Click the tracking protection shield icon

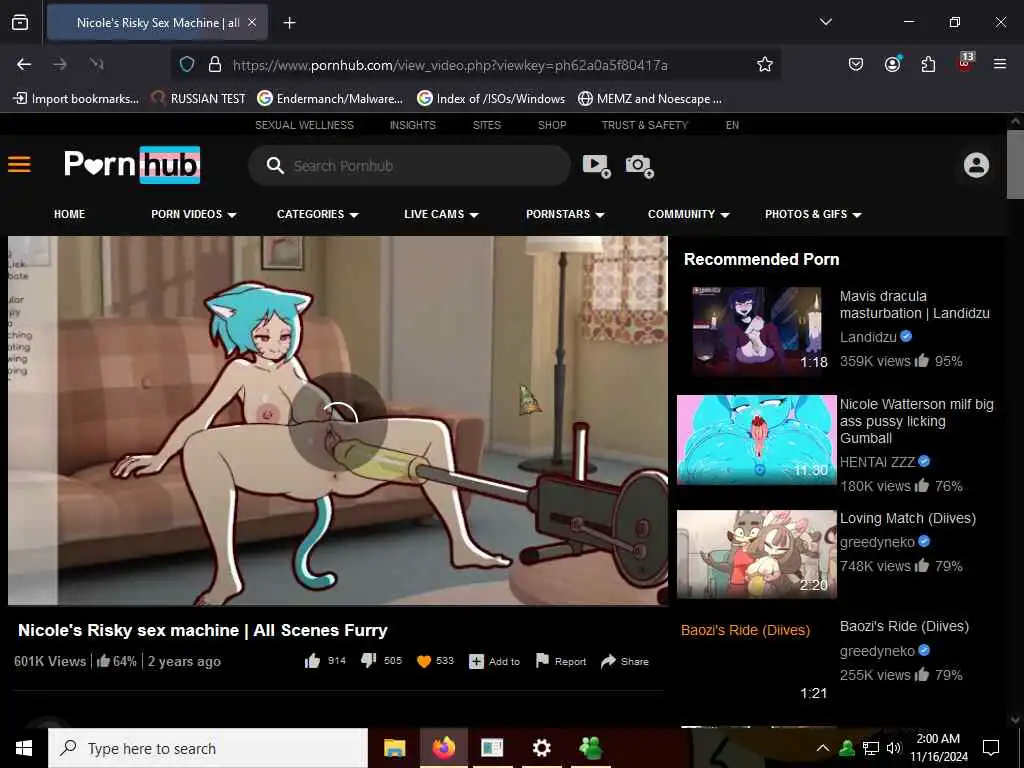point(187,65)
